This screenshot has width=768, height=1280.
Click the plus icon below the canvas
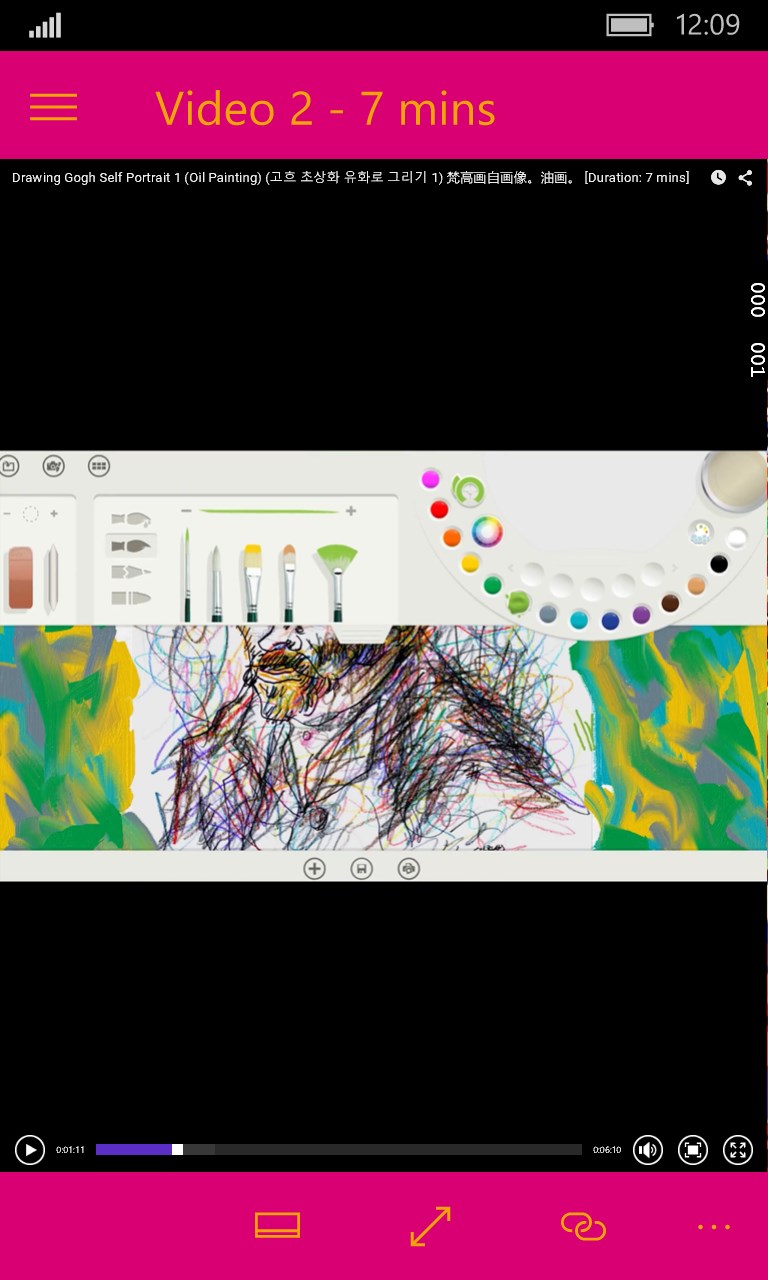point(314,868)
